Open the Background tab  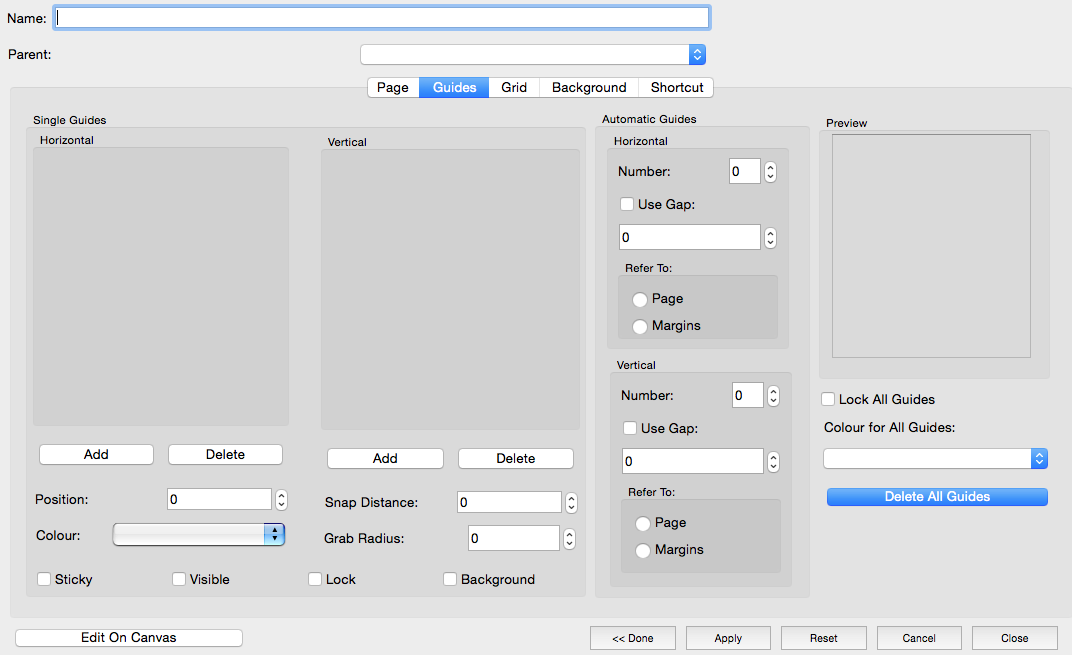pos(589,88)
